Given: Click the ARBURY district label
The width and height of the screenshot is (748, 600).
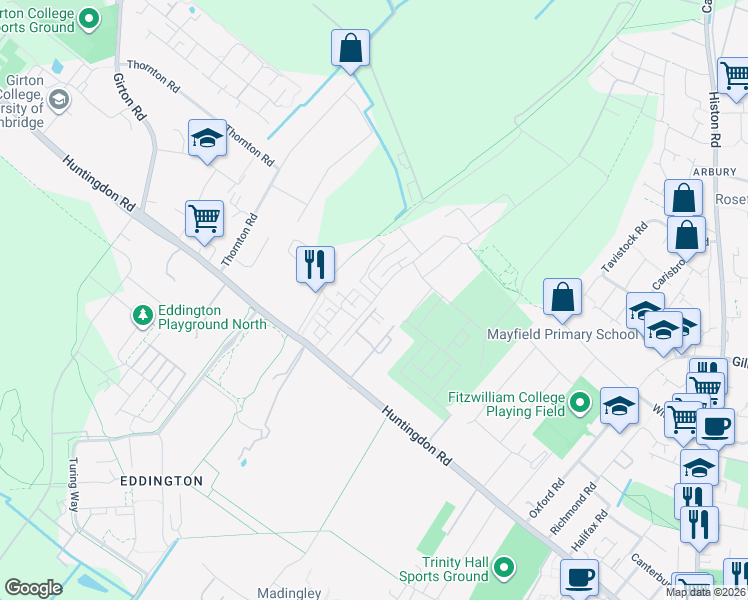Looking at the screenshot, I should [x=715, y=172].
